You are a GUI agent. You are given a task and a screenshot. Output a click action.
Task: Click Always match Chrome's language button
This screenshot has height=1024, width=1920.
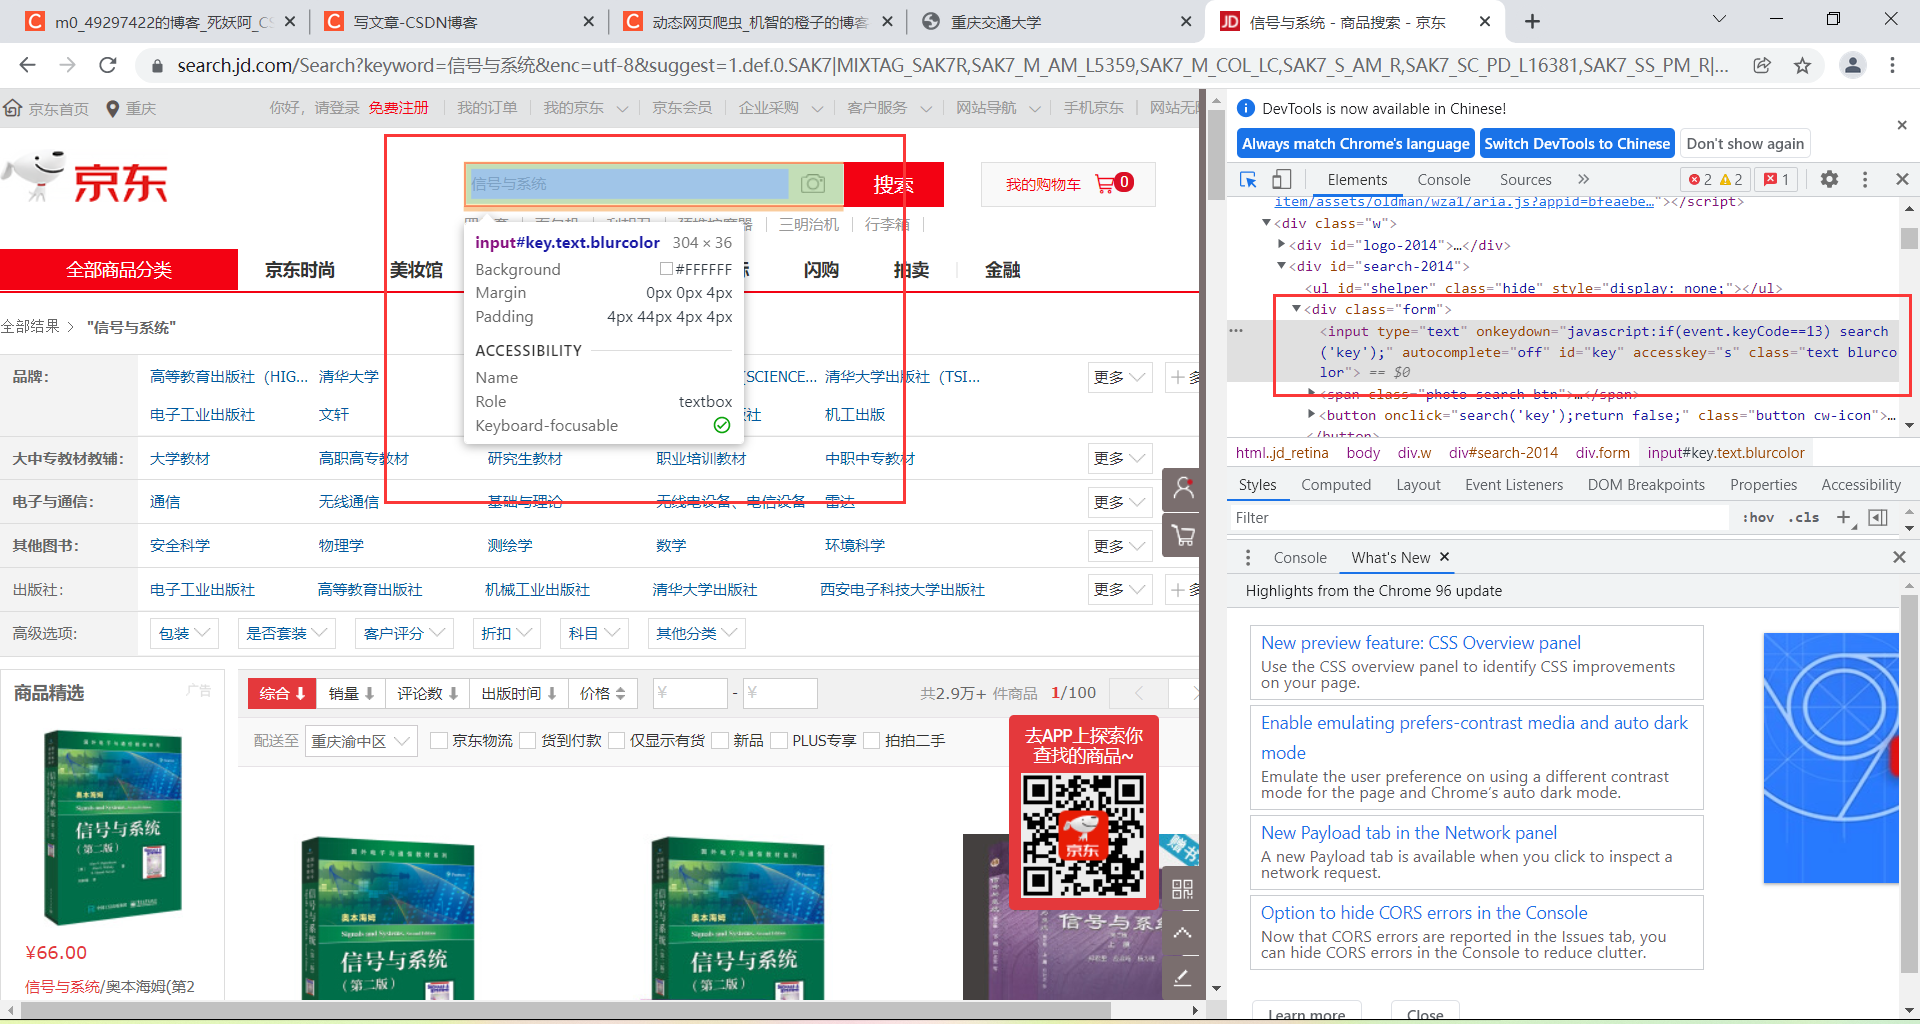(1355, 143)
